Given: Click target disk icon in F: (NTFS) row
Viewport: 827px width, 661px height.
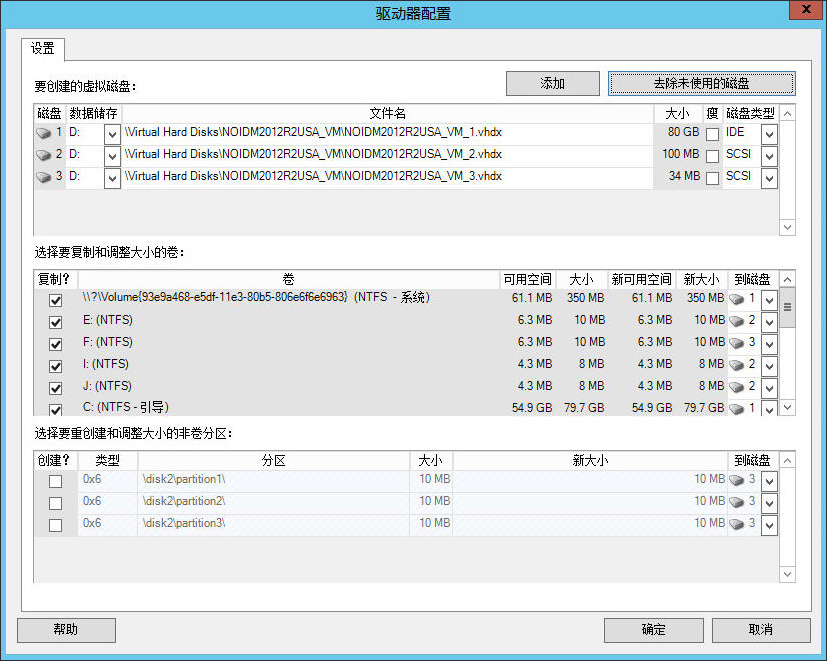Looking at the screenshot, I should coord(738,343).
